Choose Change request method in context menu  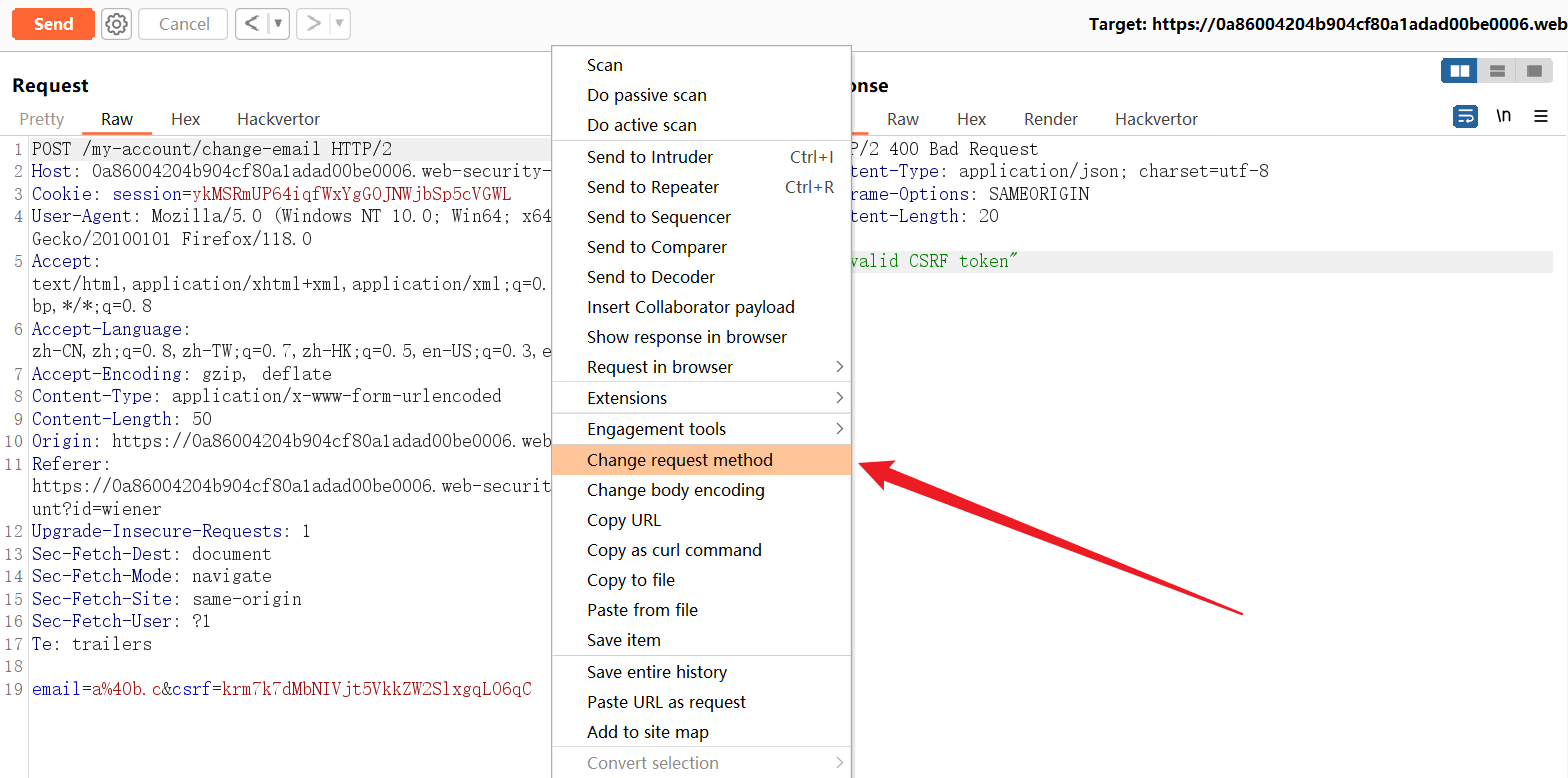pos(680,460)
